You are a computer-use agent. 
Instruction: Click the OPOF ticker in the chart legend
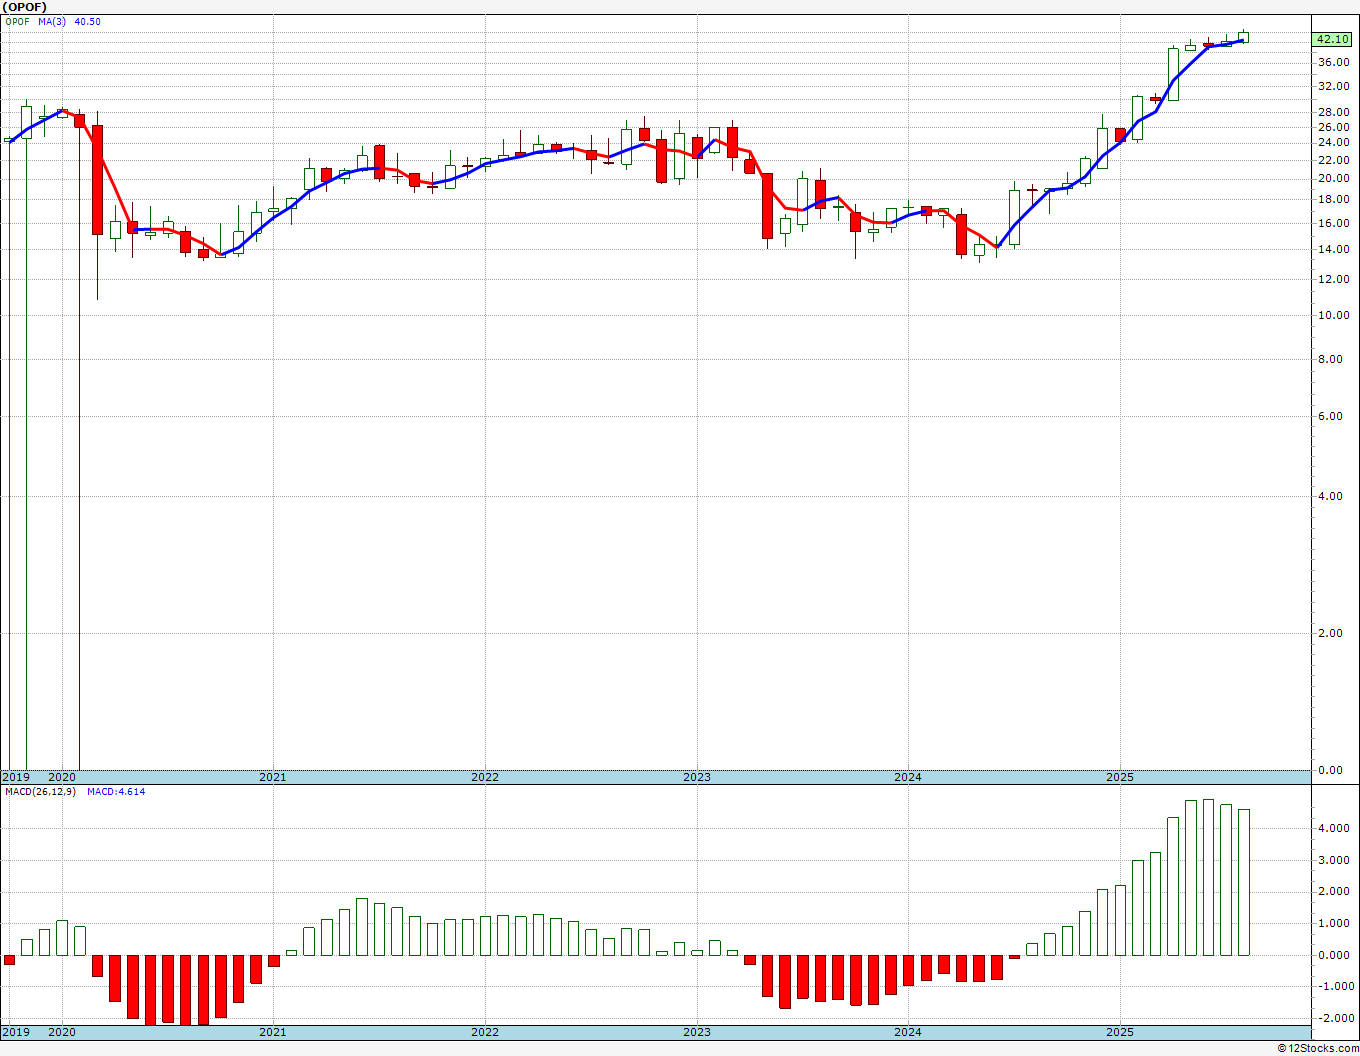click(18, 21)
